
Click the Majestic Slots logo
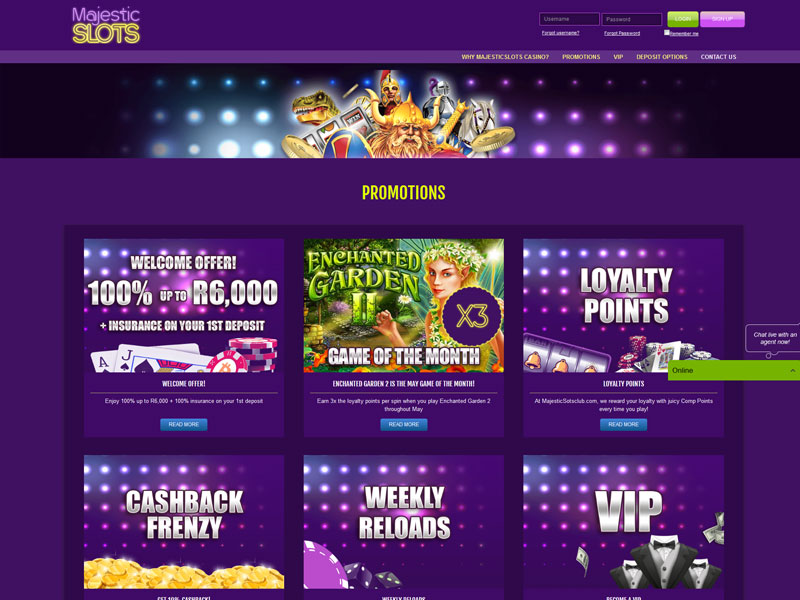tap(106, 25)
